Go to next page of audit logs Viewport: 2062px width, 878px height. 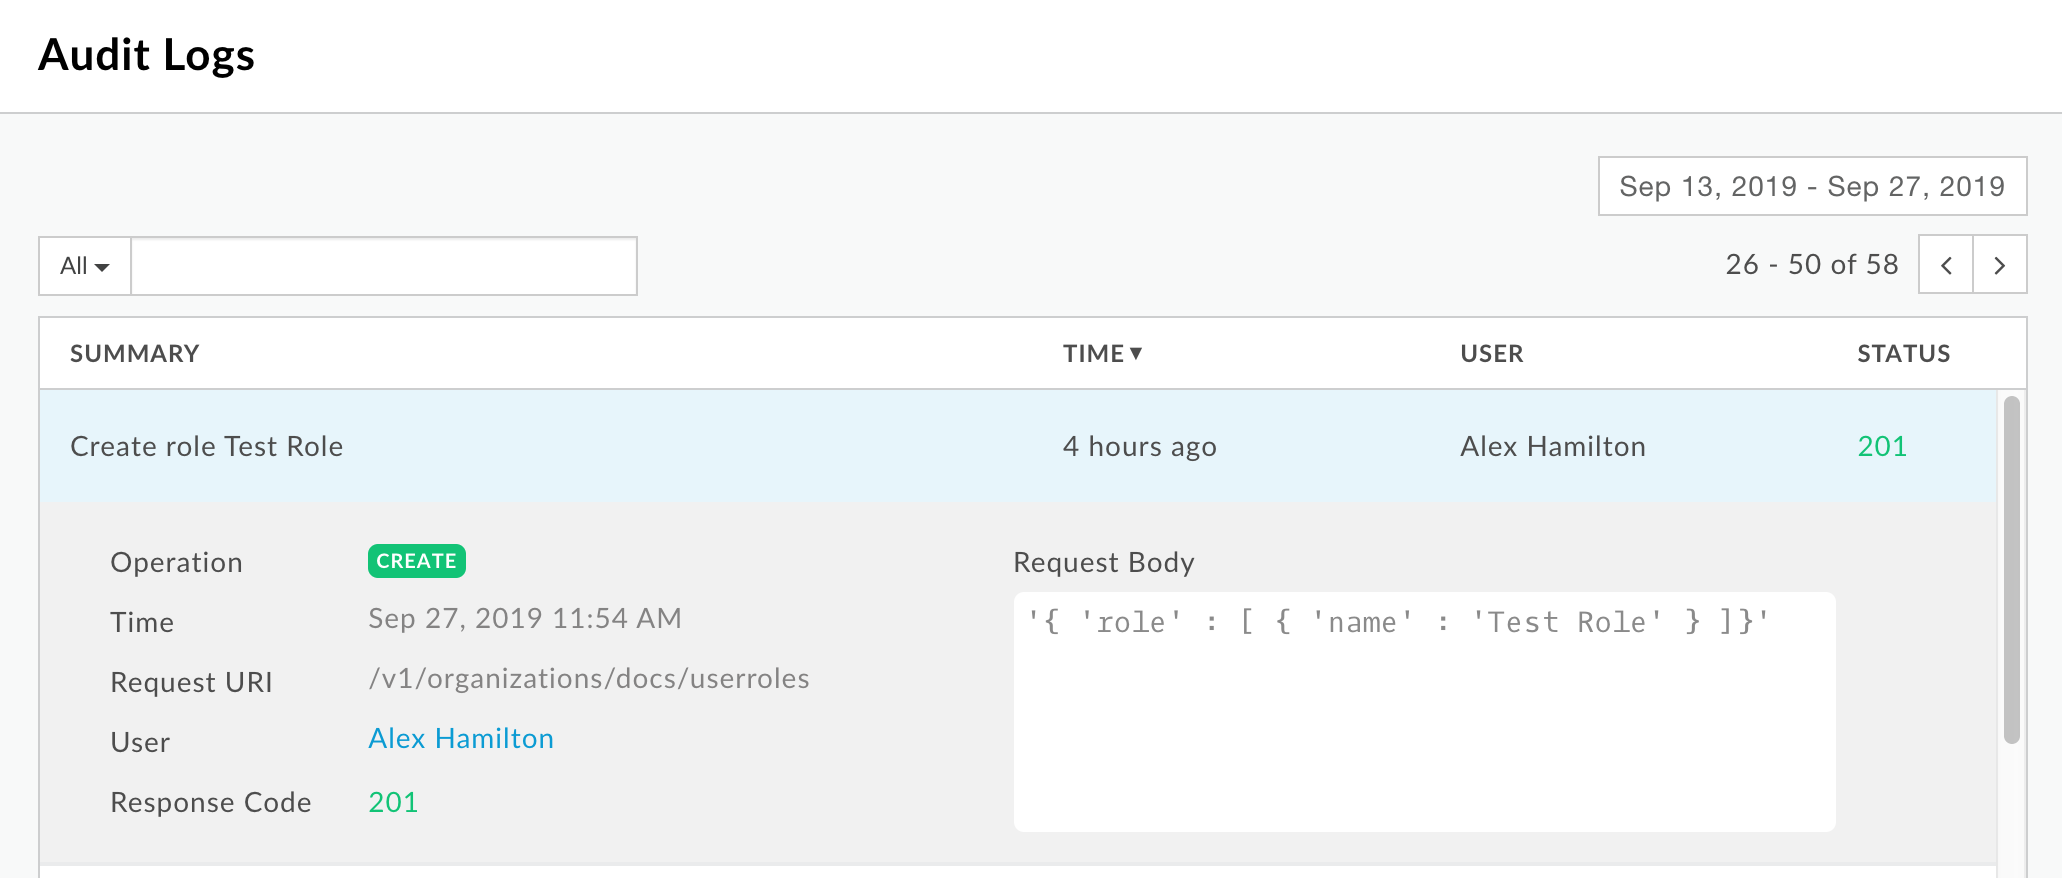[1999, 265]
